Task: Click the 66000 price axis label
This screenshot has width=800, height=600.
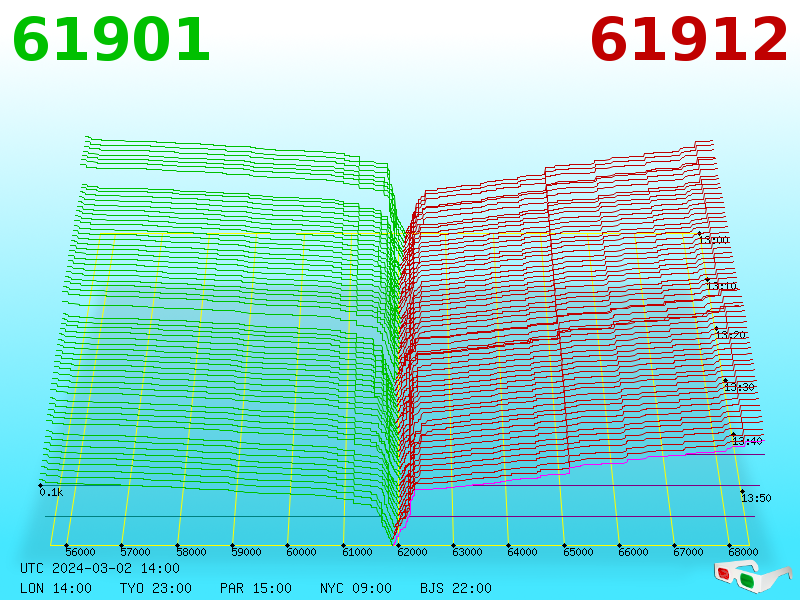Action: click(633, 552)
